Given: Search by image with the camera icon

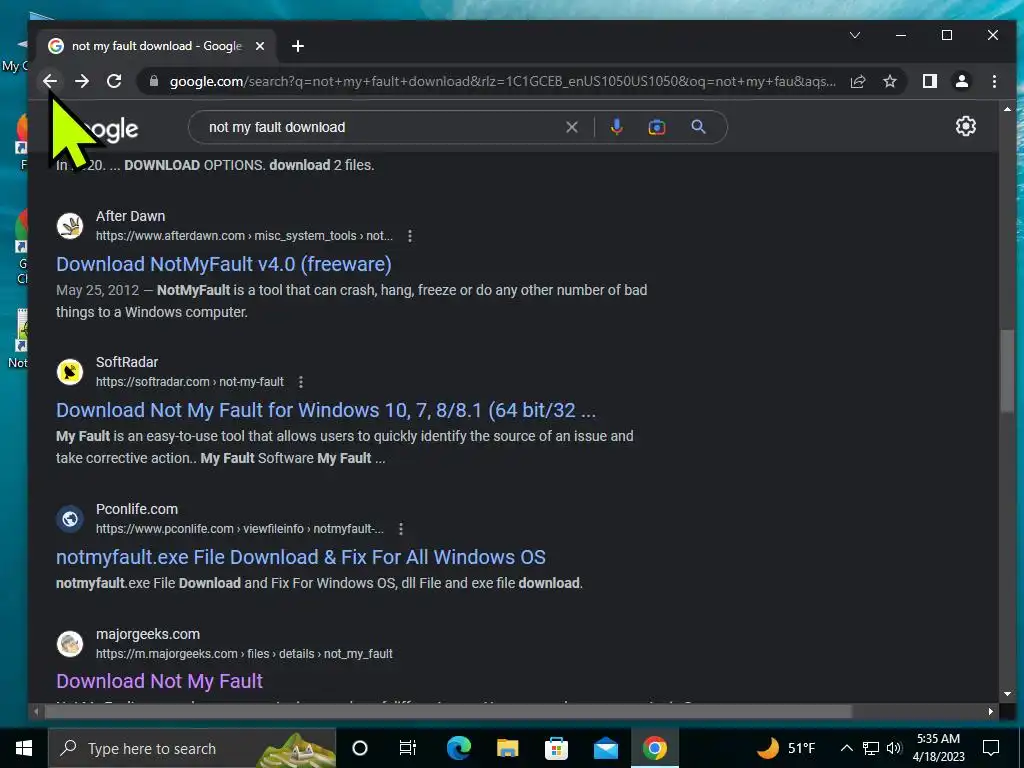Looking at the screenshot, I should 657,127.
